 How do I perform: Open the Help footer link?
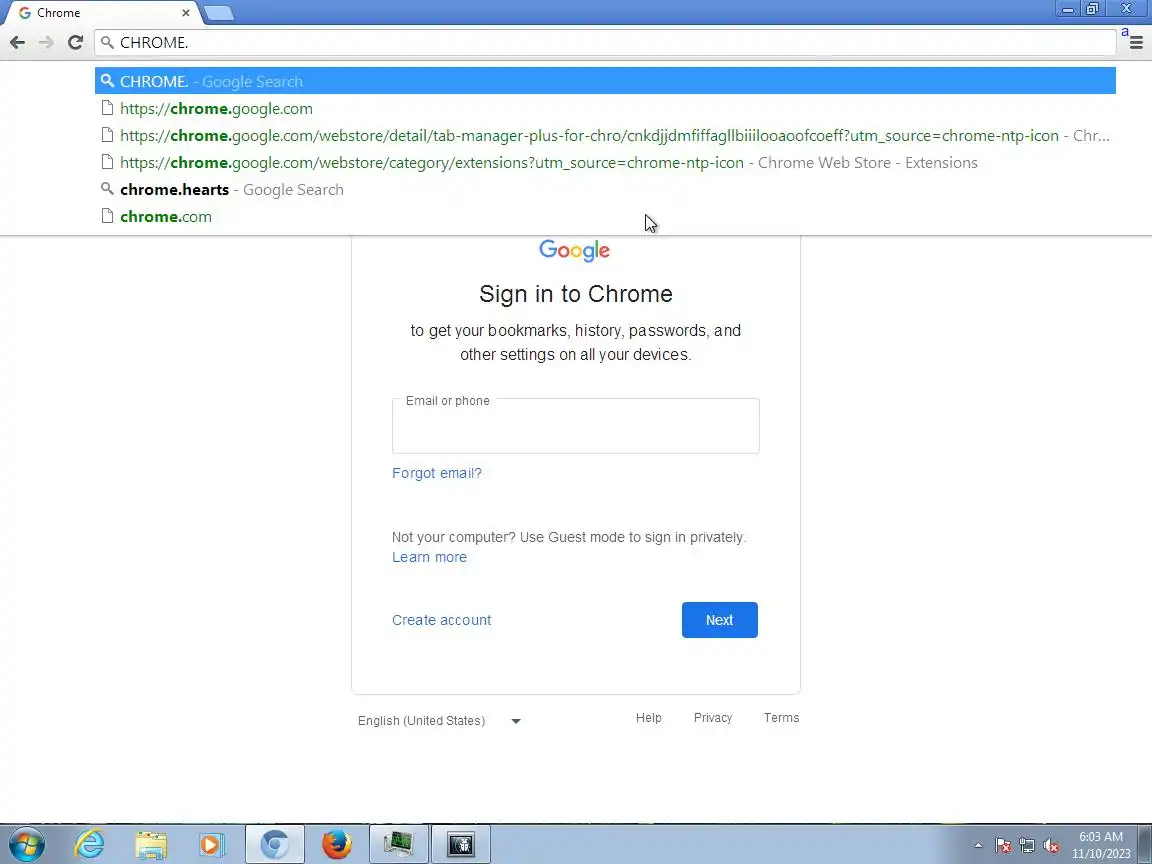coord(649,718)
